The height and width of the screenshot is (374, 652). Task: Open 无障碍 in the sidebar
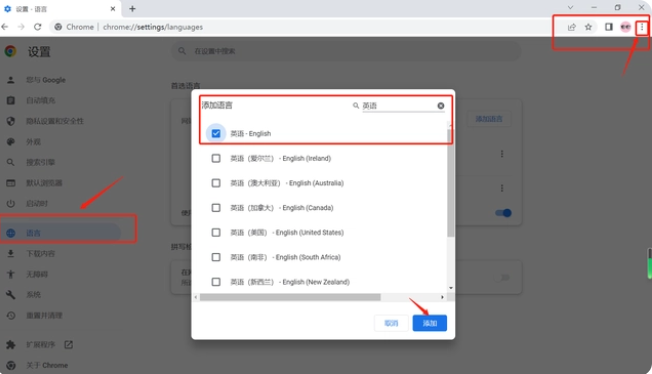pos(37,274)
